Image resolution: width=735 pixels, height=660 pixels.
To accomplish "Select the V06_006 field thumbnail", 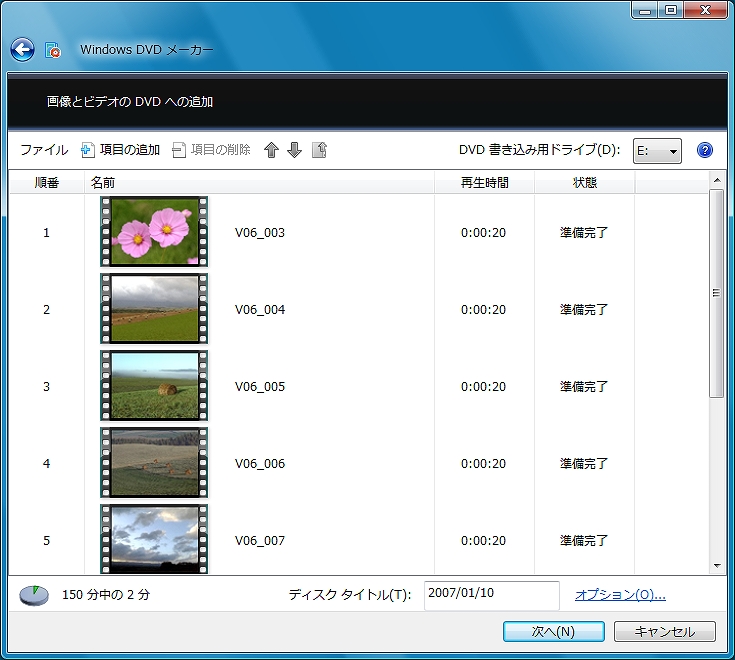I will (154, 463).
